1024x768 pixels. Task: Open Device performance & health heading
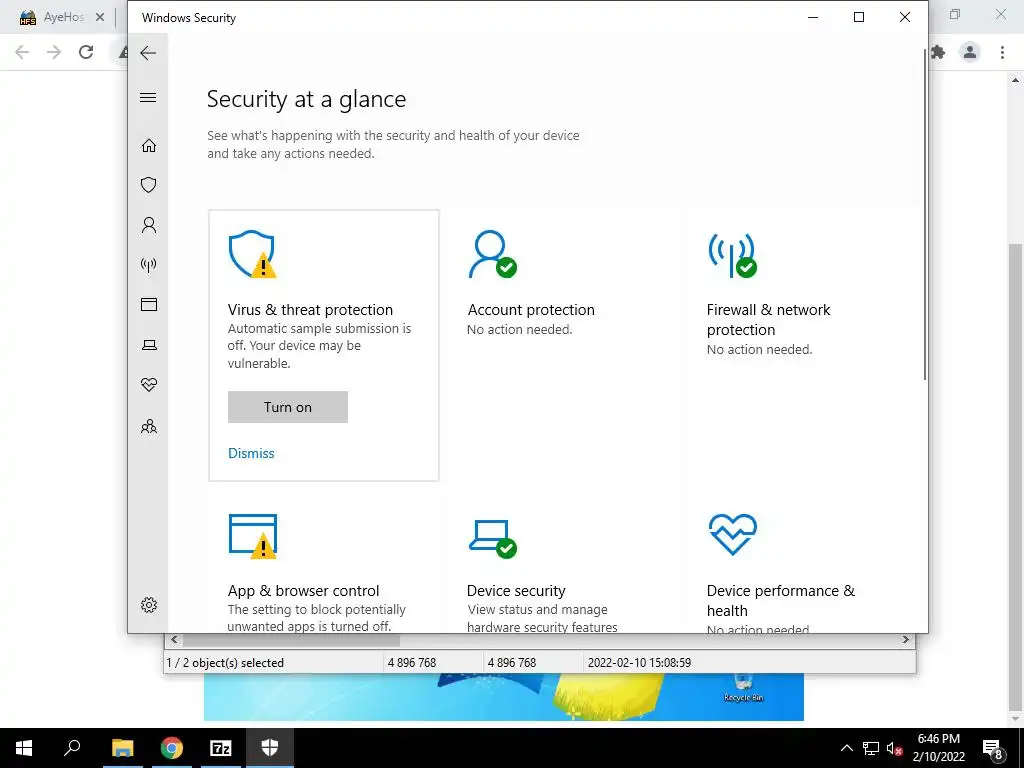[780, 600]
